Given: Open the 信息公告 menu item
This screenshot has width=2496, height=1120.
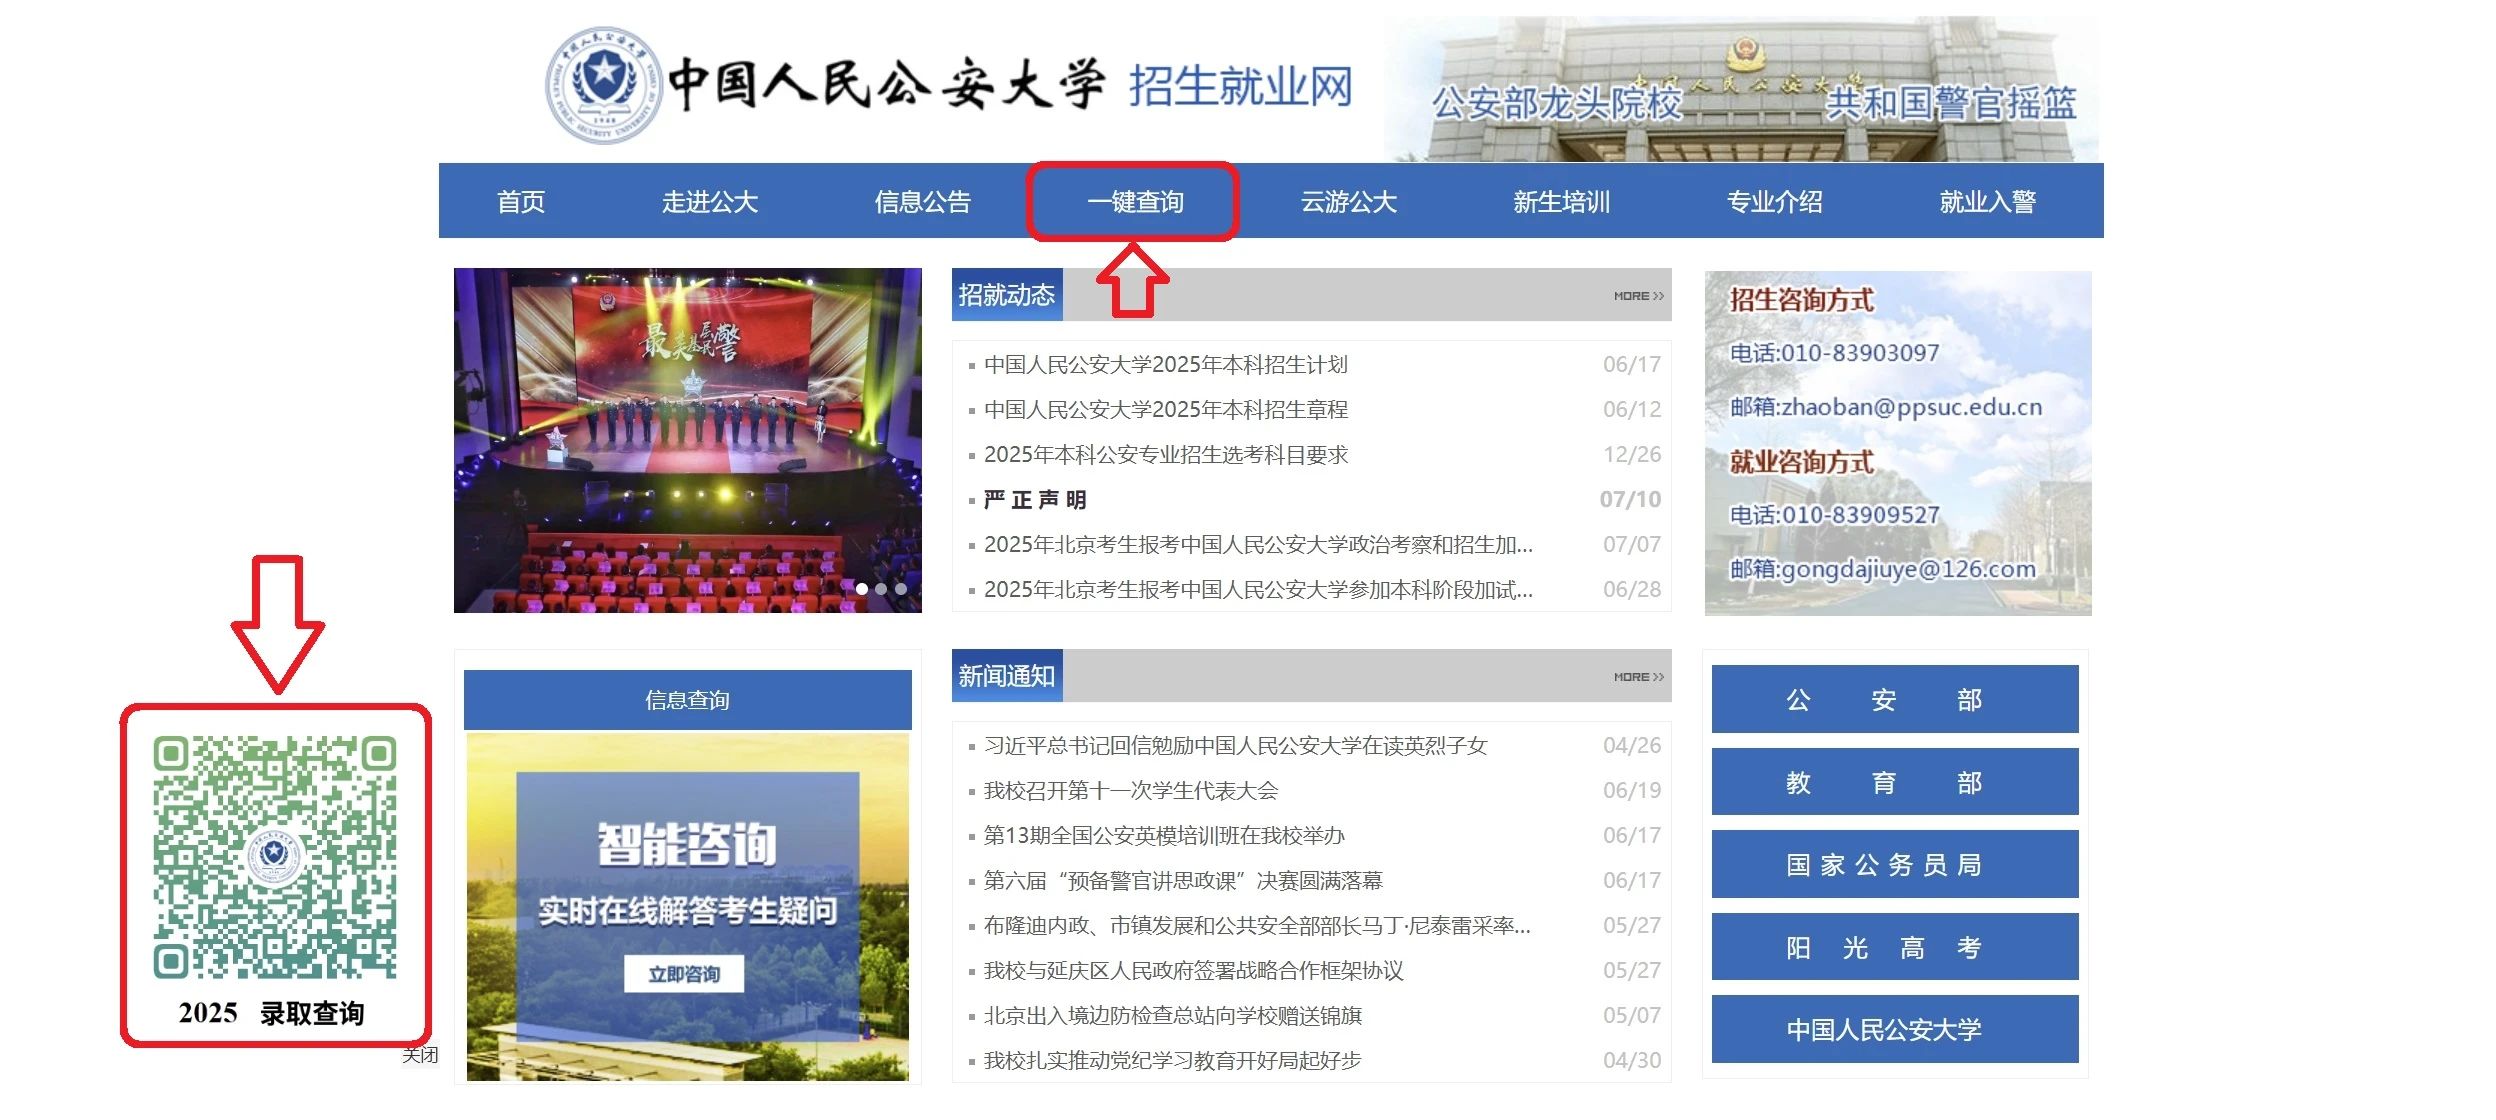Looking at the screenshot, I should (x=922, y=202).
